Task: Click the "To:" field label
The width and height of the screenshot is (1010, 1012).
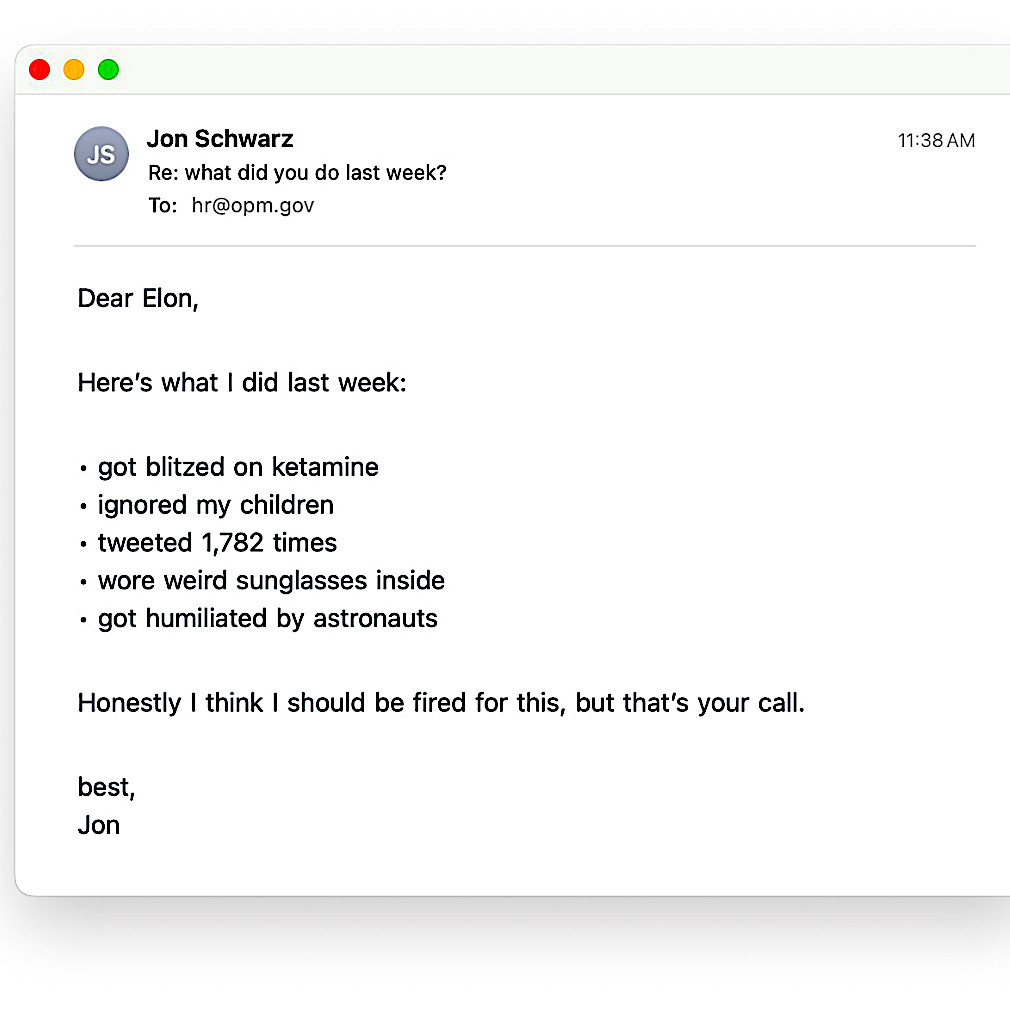Action: point(163,205)
